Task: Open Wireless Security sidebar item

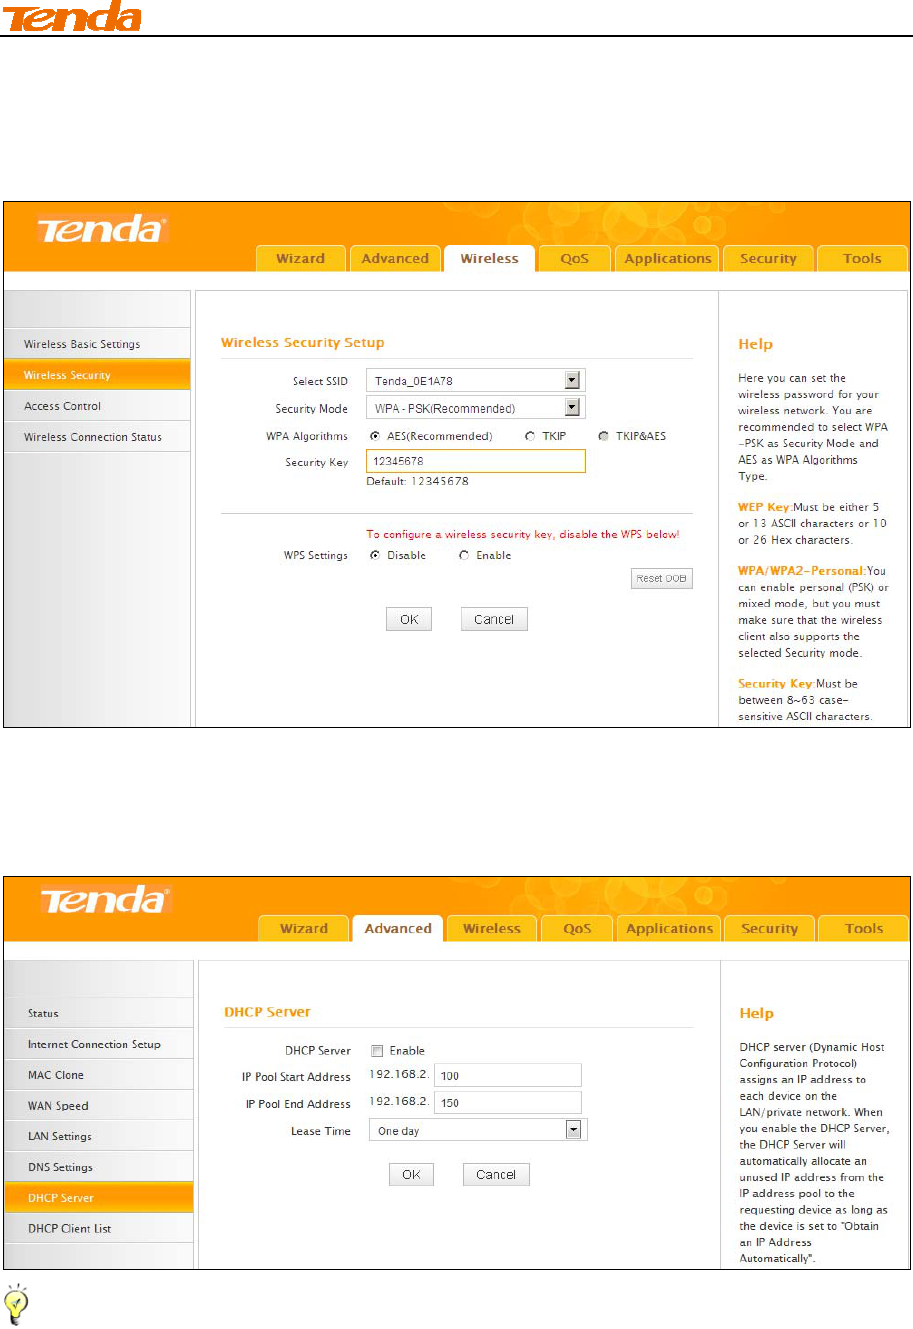Action: [97, 375]
